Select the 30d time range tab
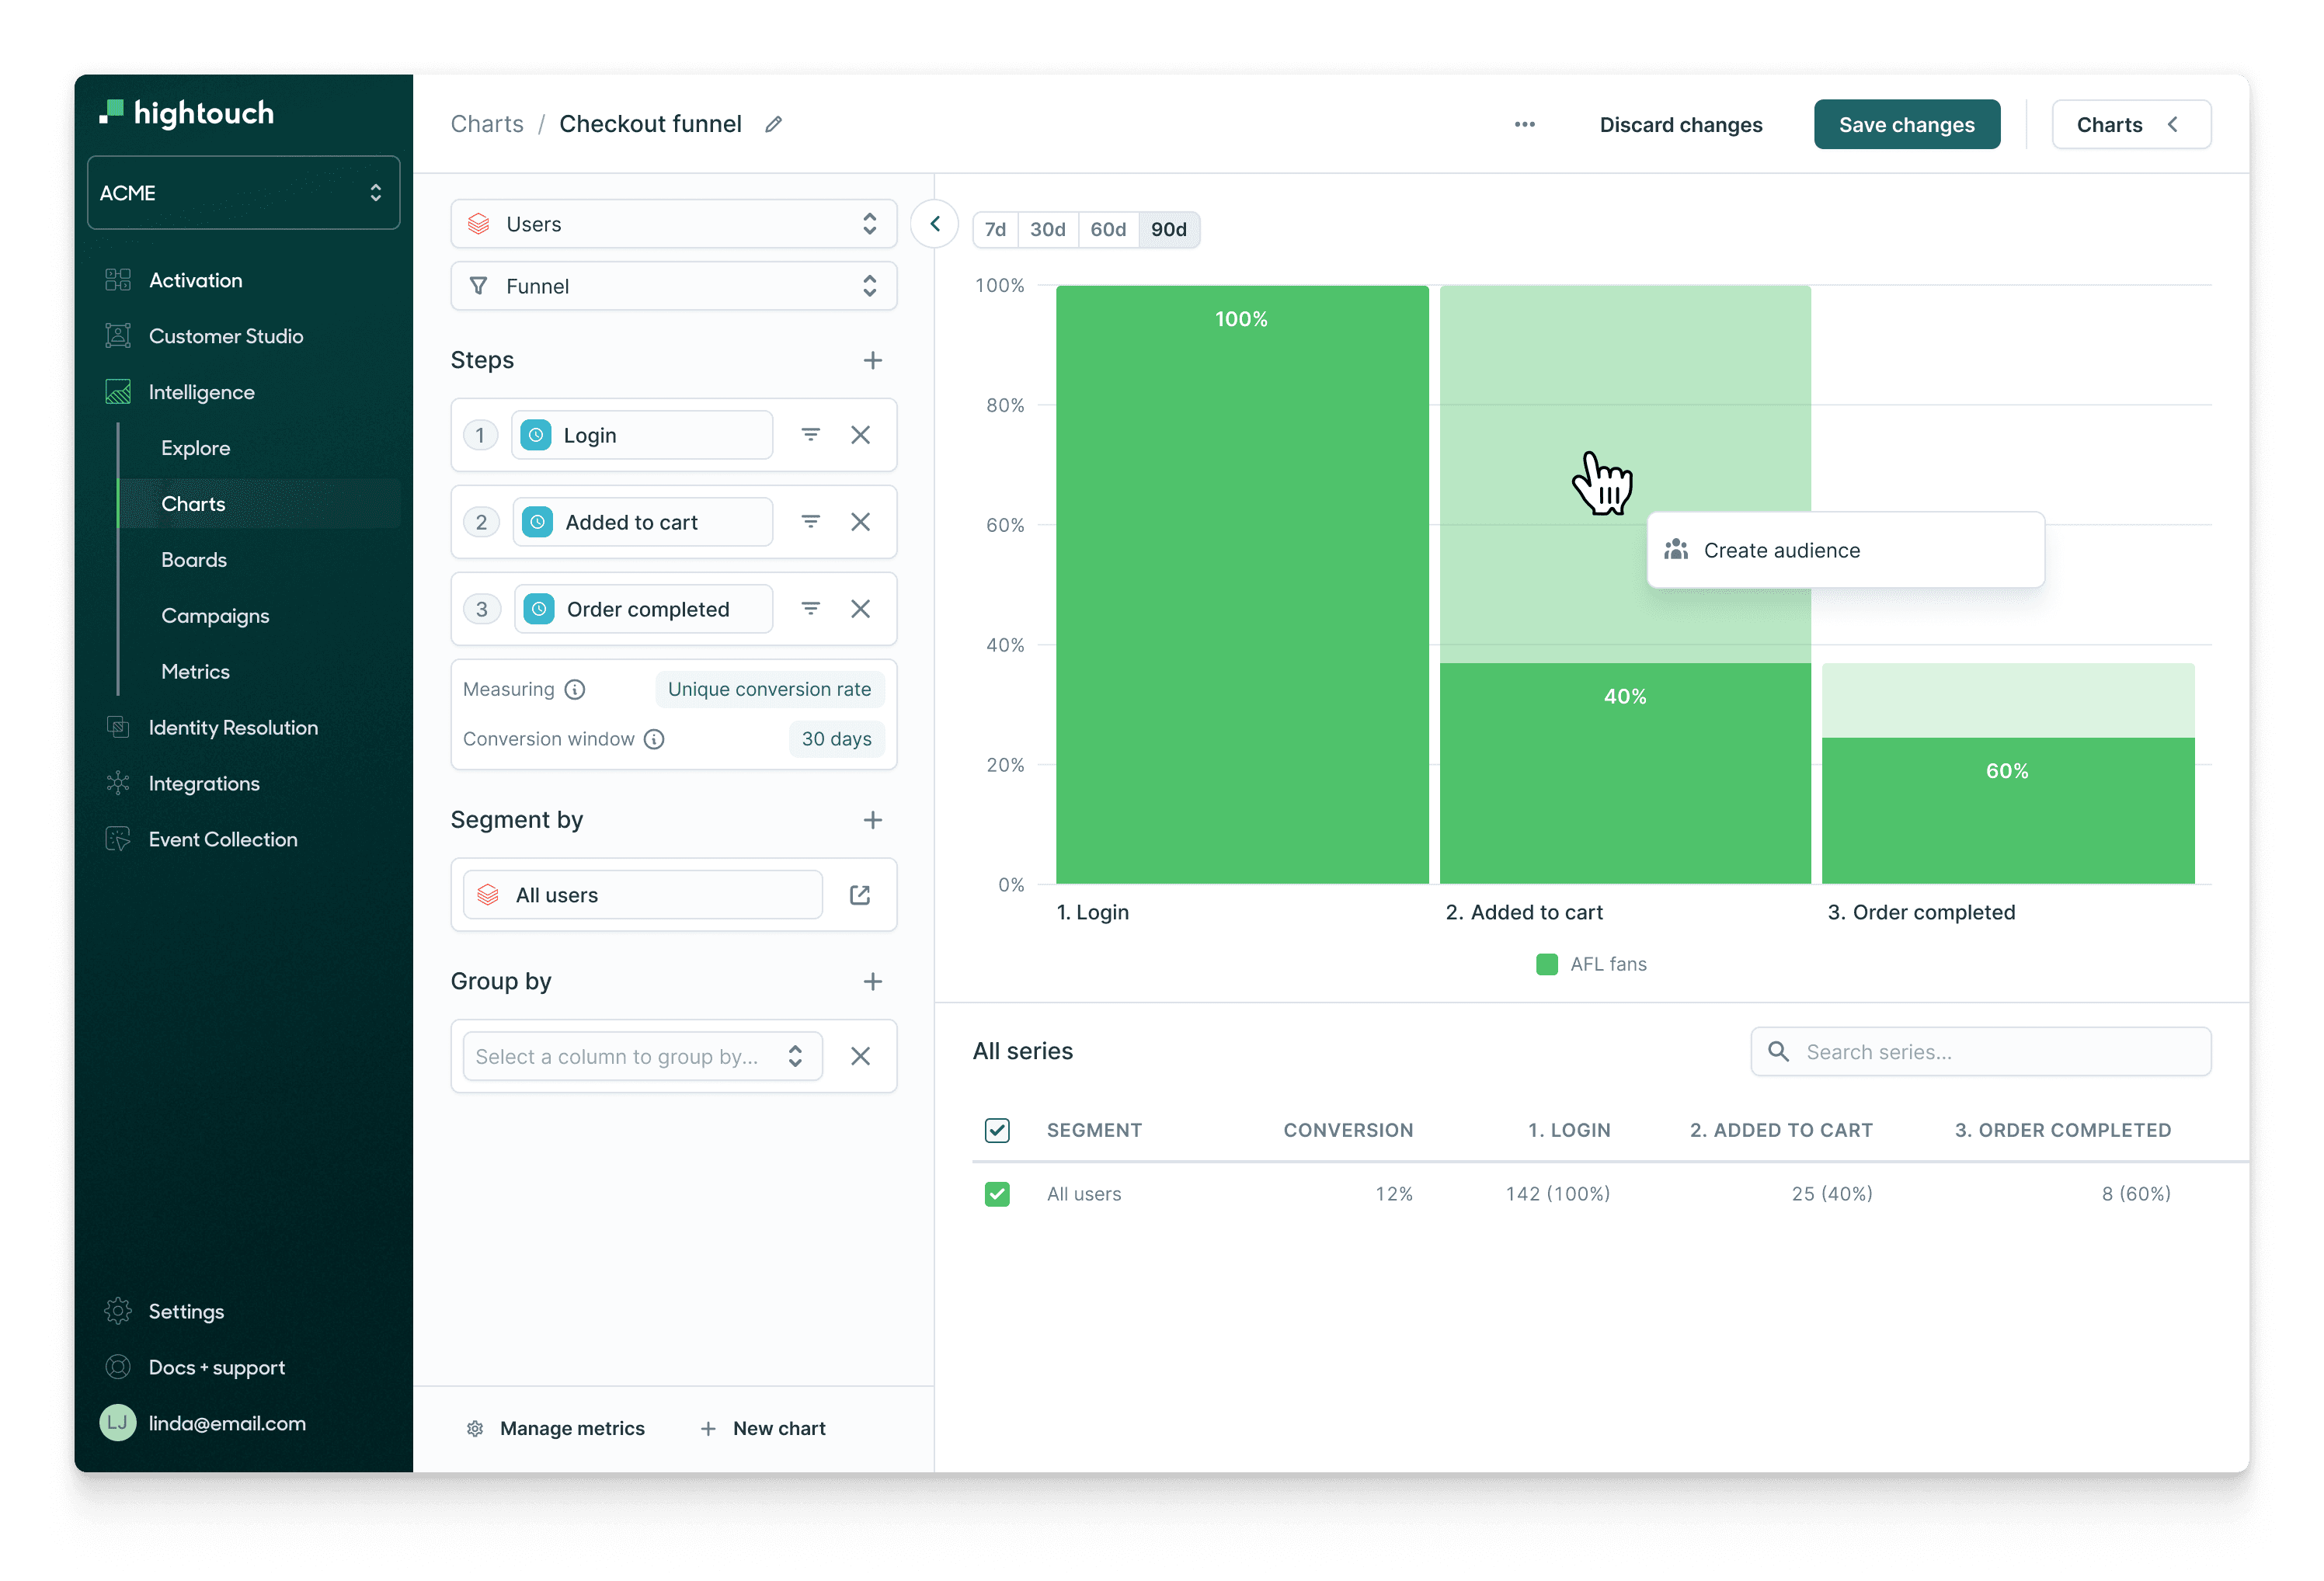2324x1581 pixels. 1047,229
